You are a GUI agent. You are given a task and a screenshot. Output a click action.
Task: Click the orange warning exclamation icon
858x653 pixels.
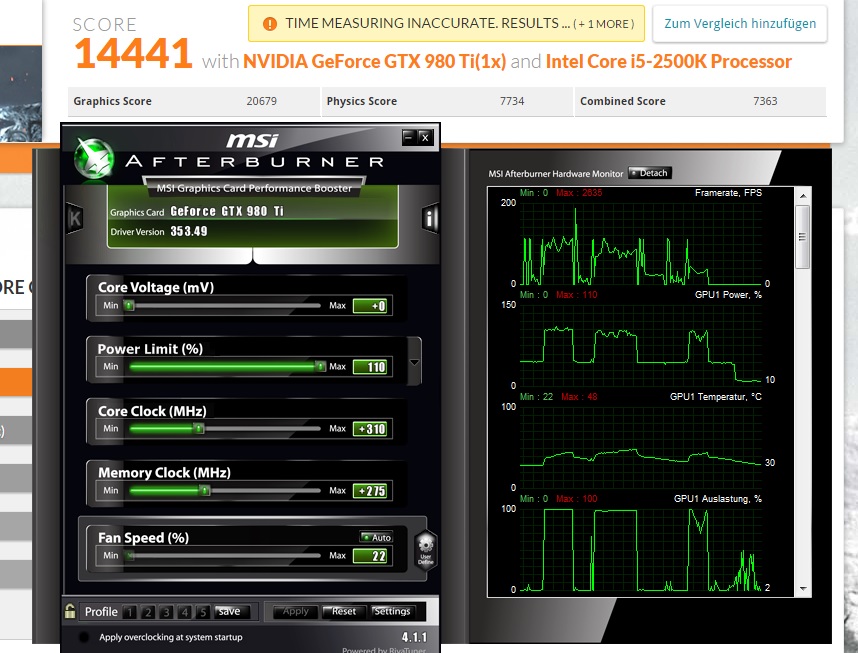coord(270,24)
